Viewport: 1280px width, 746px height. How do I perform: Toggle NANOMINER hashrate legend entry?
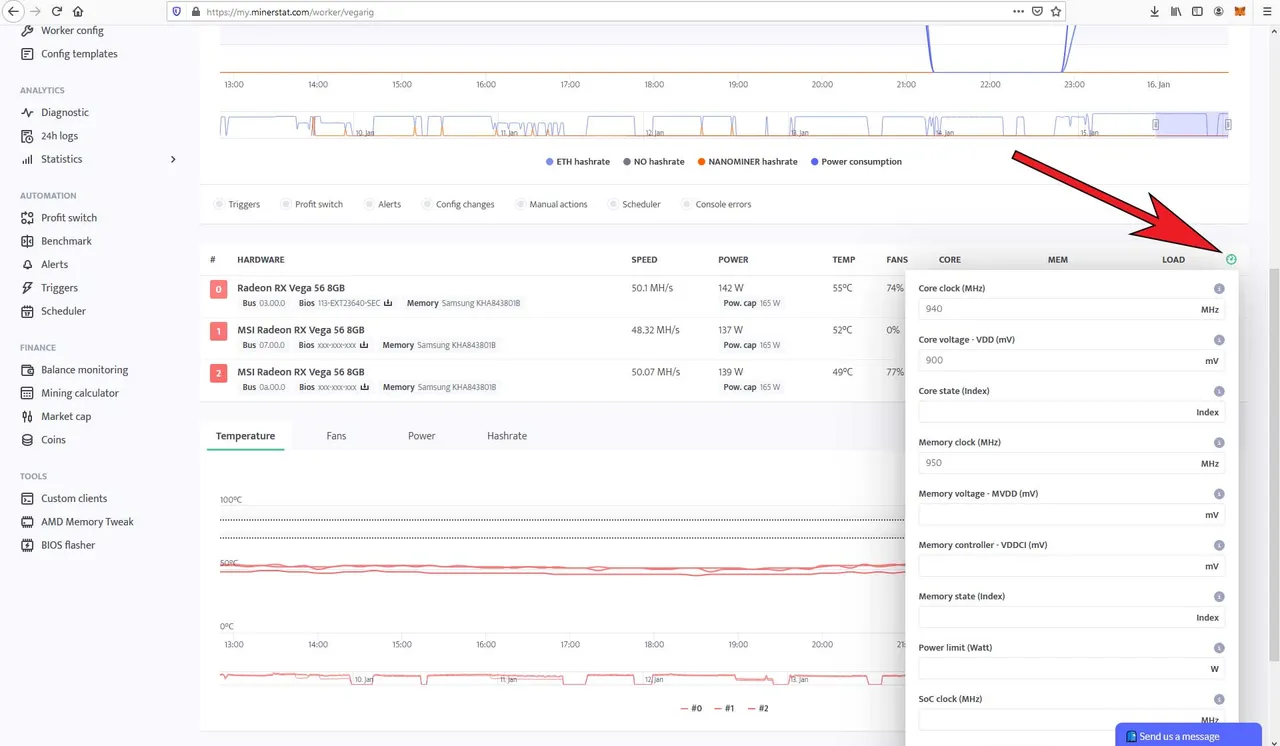pos(748,161)
